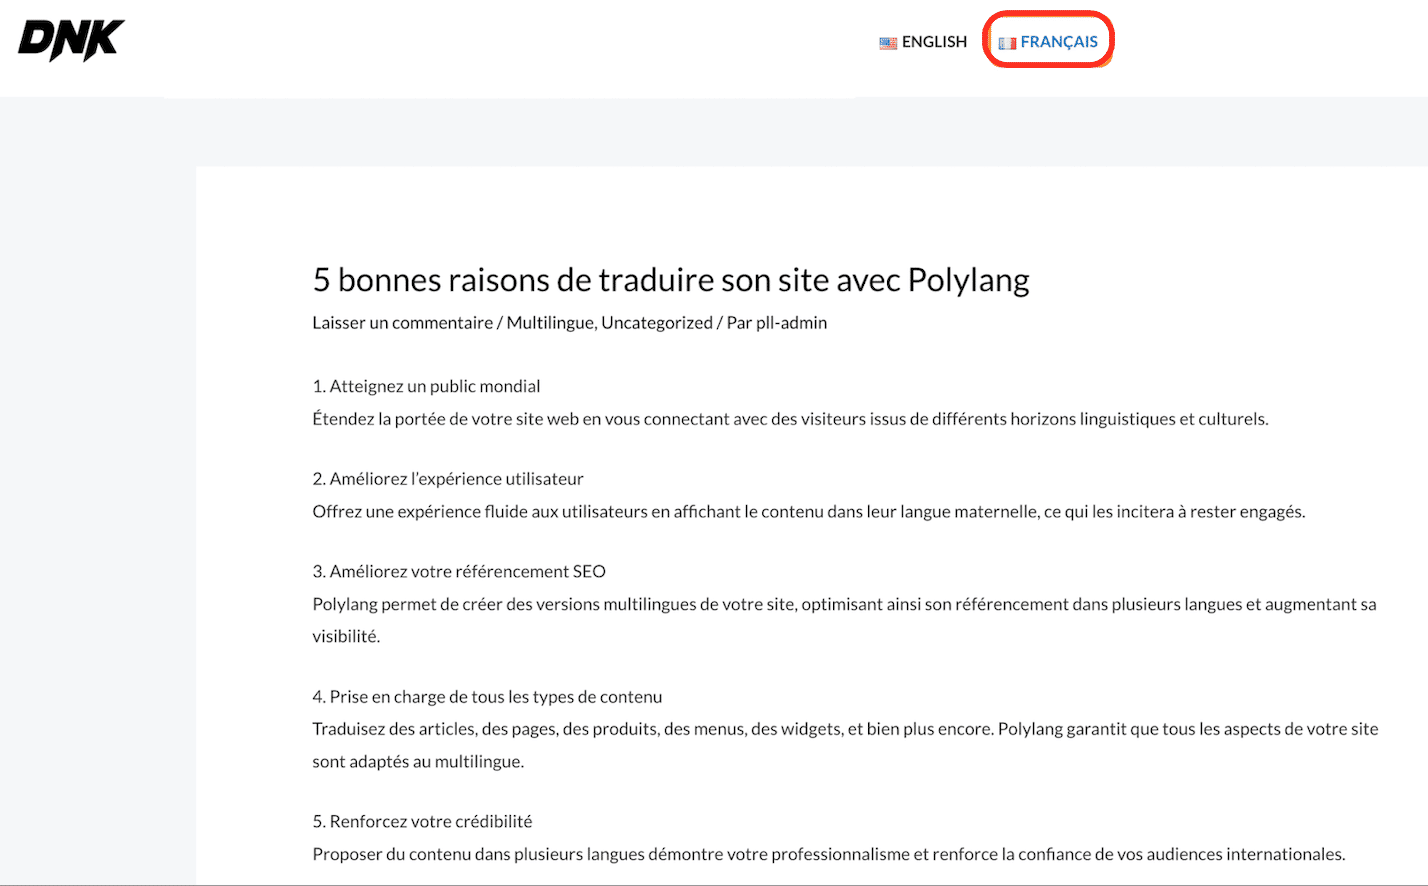Click paragraph starting Proposer du contenu
This screenshot has height=886, width=1428.
[x=829, y=854]
